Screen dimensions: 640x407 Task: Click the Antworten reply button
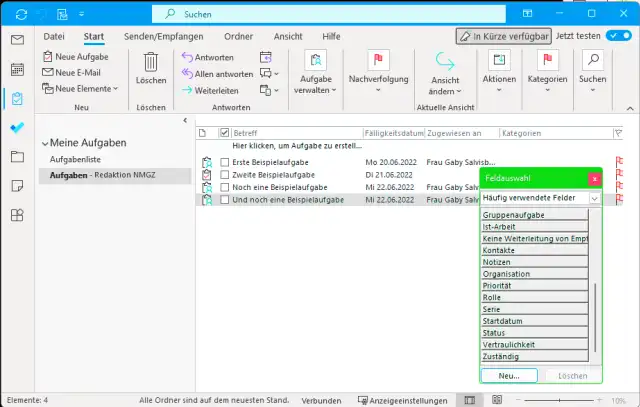pos(208,57)
